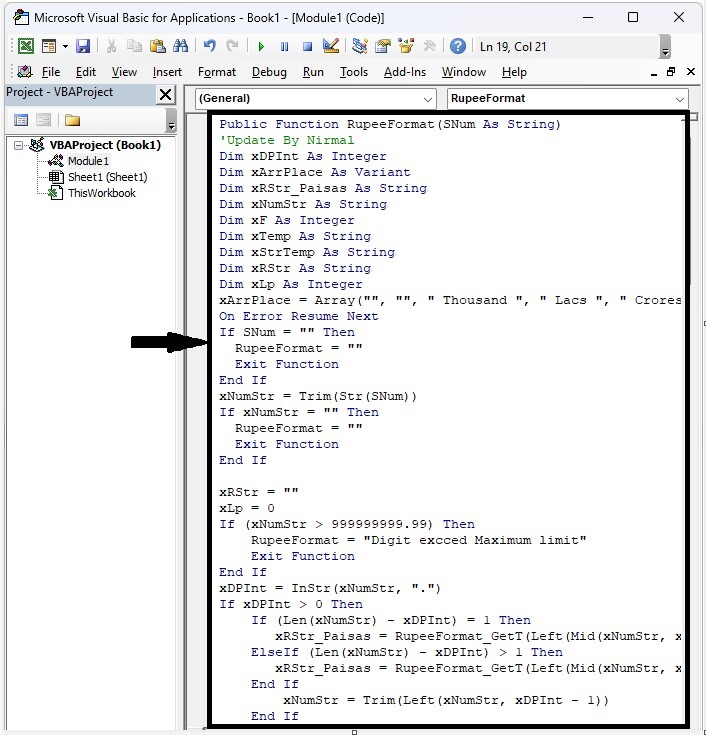This screenshot has width=706, height=735.
Task: Click the line xDPInt = InStr(xNumStr, ".")
Action: point(330,588)
